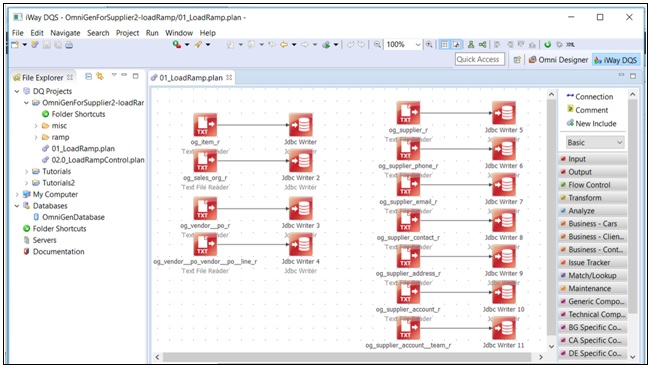
Task: Expand the My Computer node
Action: [17, 194]
